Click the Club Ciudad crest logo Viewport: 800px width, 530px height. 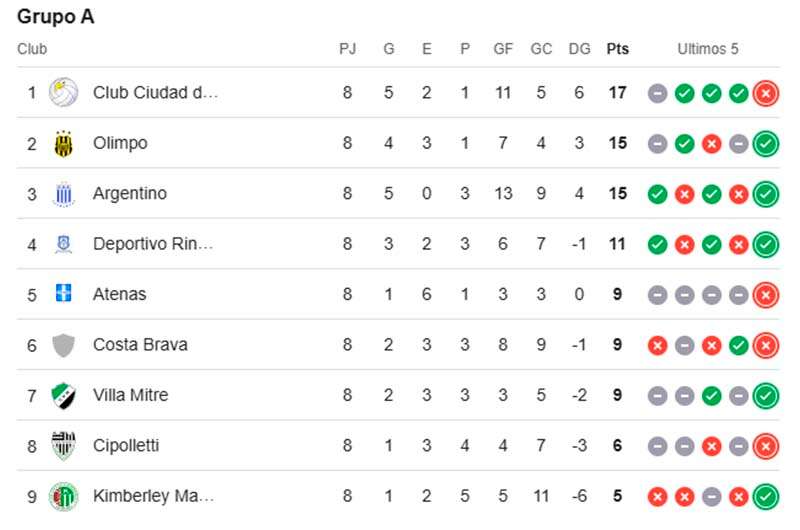[x=63, y=92]
